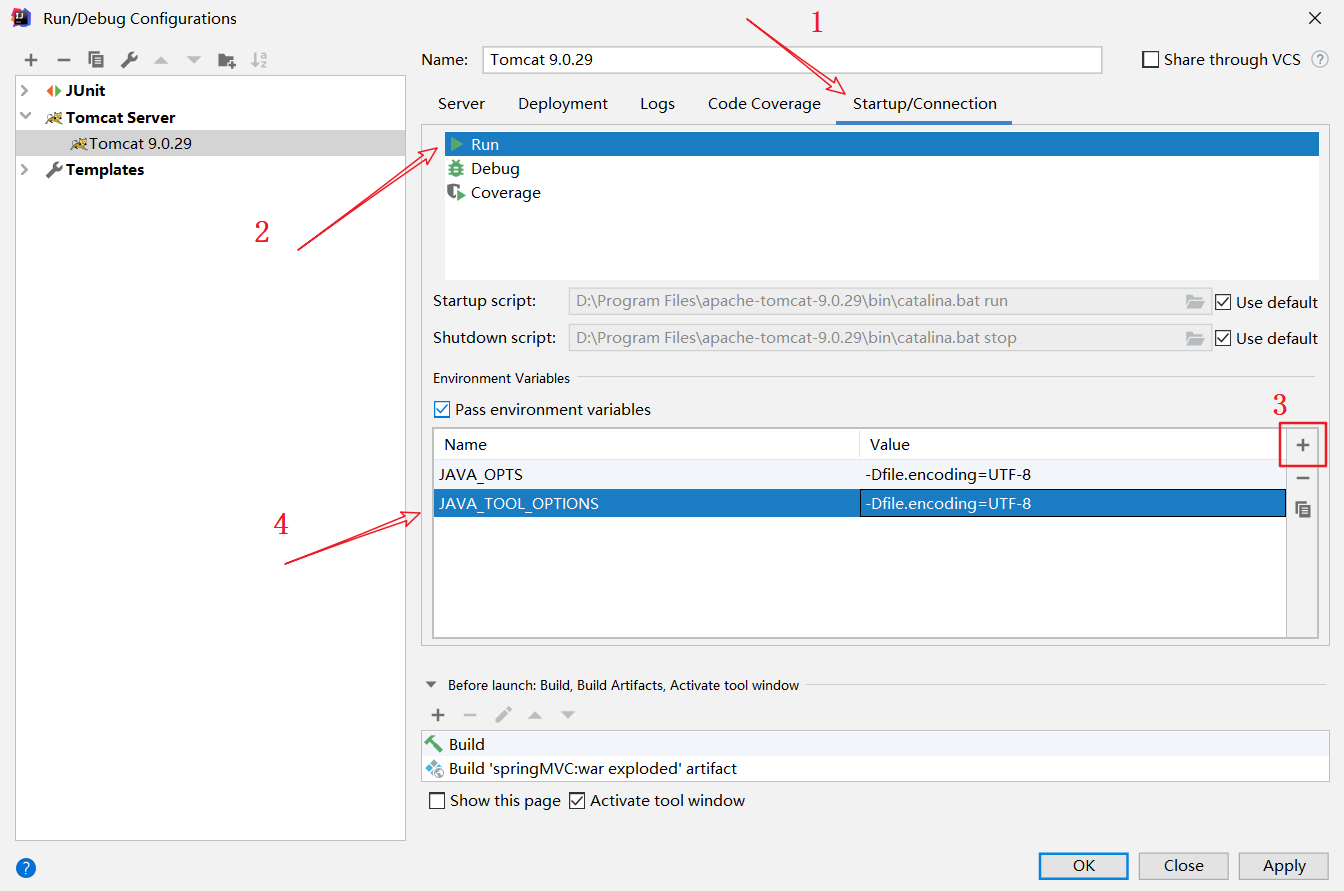The image size is (1344, 891).
Task: Click the OK button
Action: coord(1084,866)
